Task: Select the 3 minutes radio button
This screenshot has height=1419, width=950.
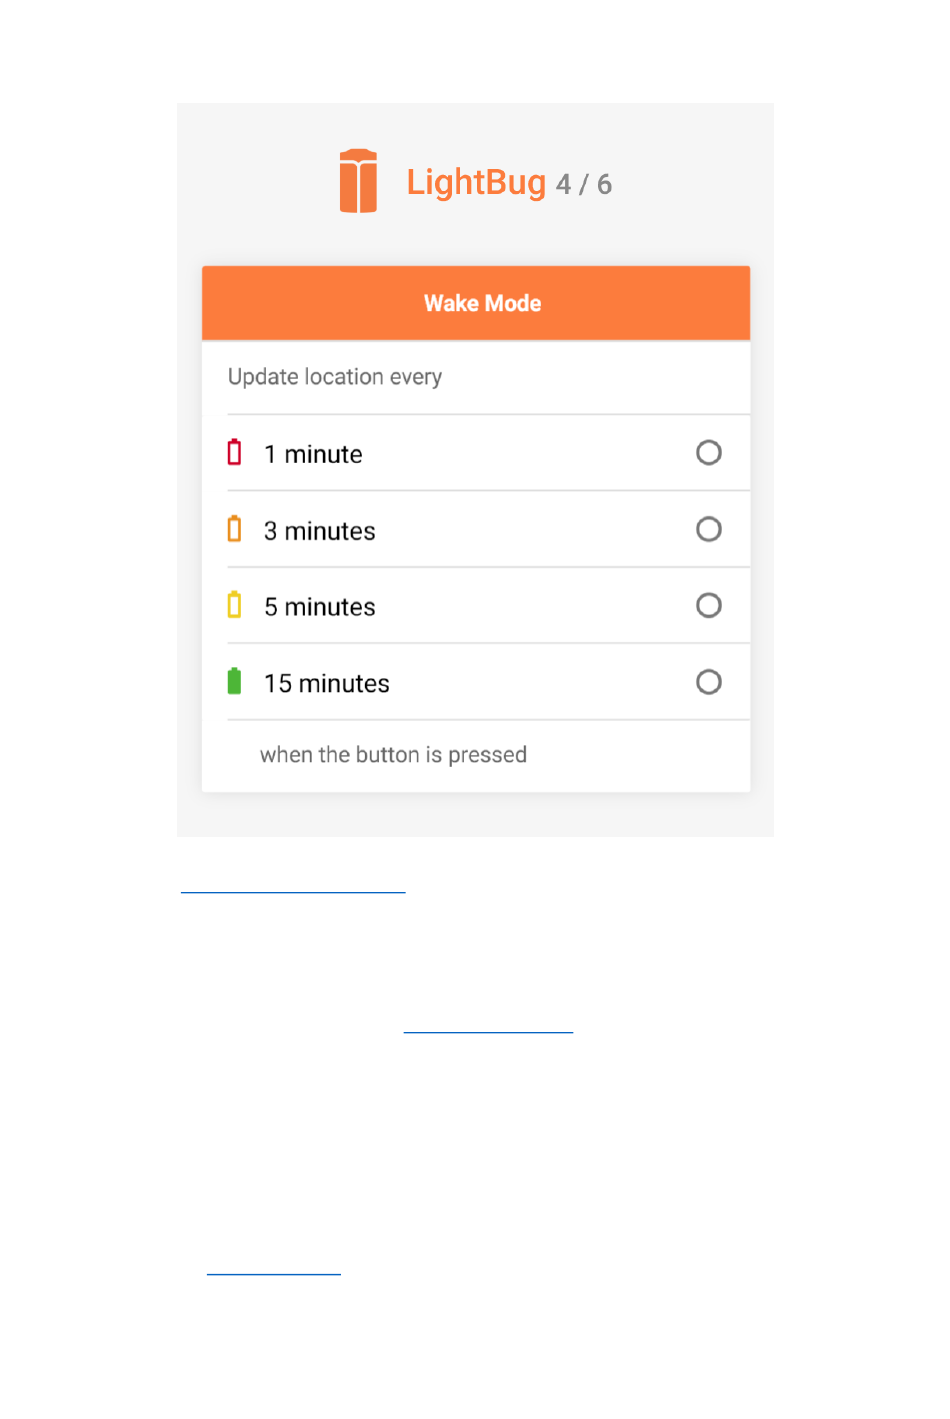Action: coord(709,529)
